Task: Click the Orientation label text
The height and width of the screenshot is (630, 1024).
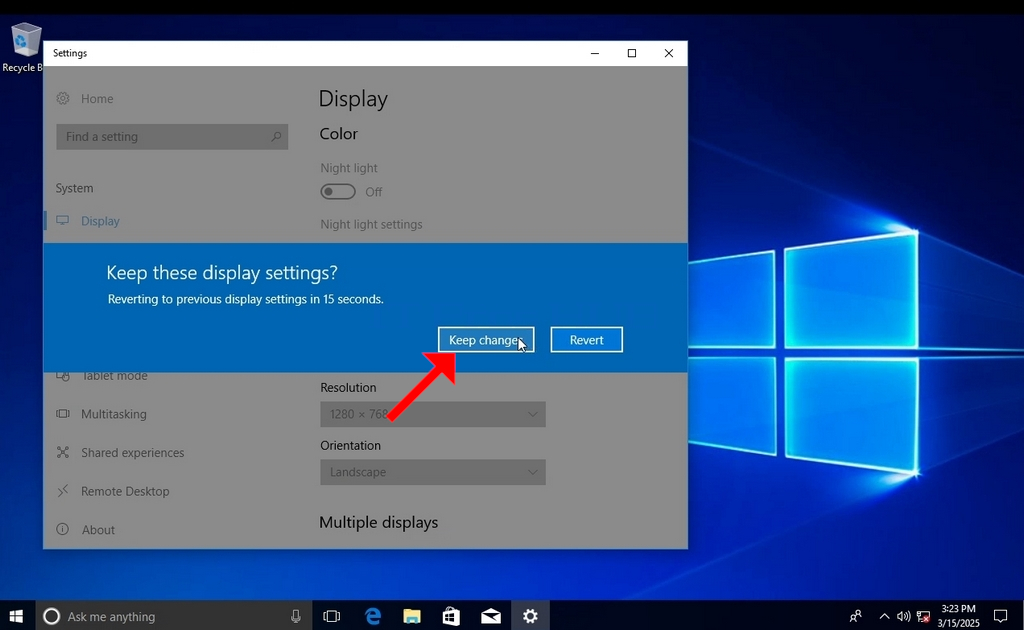Action: [x=350, y=445]
